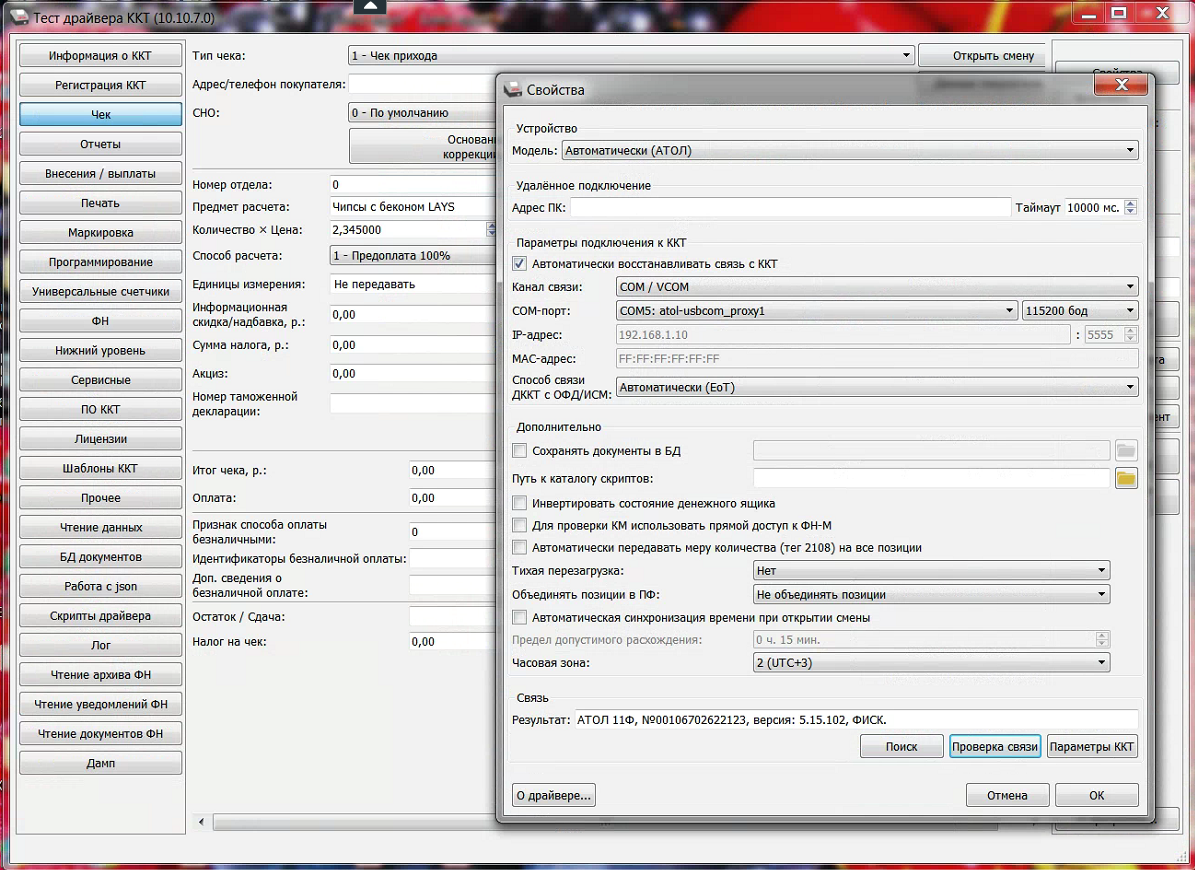Open Информация о ККТ section
The width and height of the screenshot is (1195, 870).
pyautogui.click(x=101, y=56)
